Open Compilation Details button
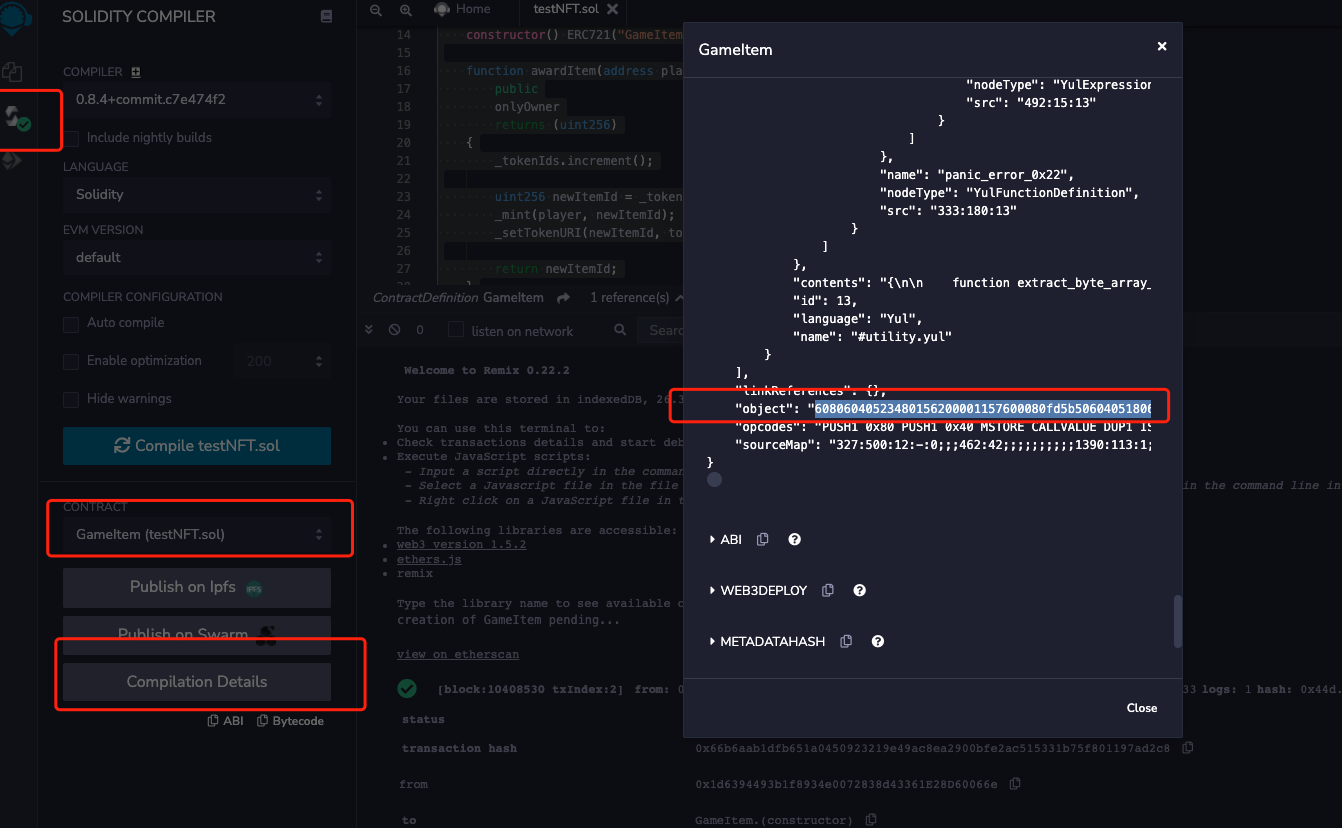Screen dimensions: 1342x828 197,682
